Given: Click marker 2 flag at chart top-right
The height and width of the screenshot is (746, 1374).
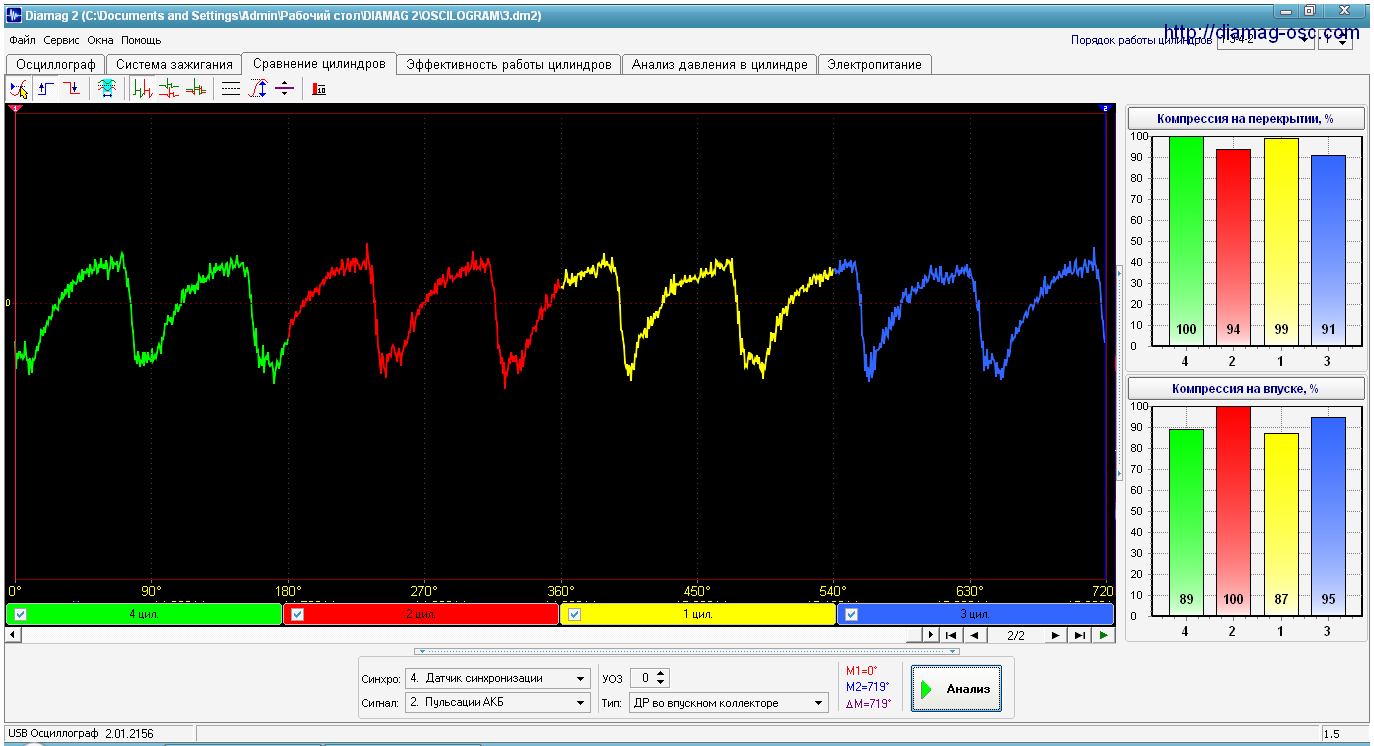Looking at the screenshot, I should pyautogui.click(x=1105, y=108).
